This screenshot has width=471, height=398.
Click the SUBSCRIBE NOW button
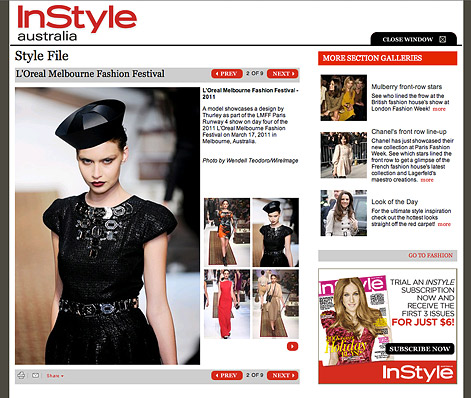tap(420, 349)
